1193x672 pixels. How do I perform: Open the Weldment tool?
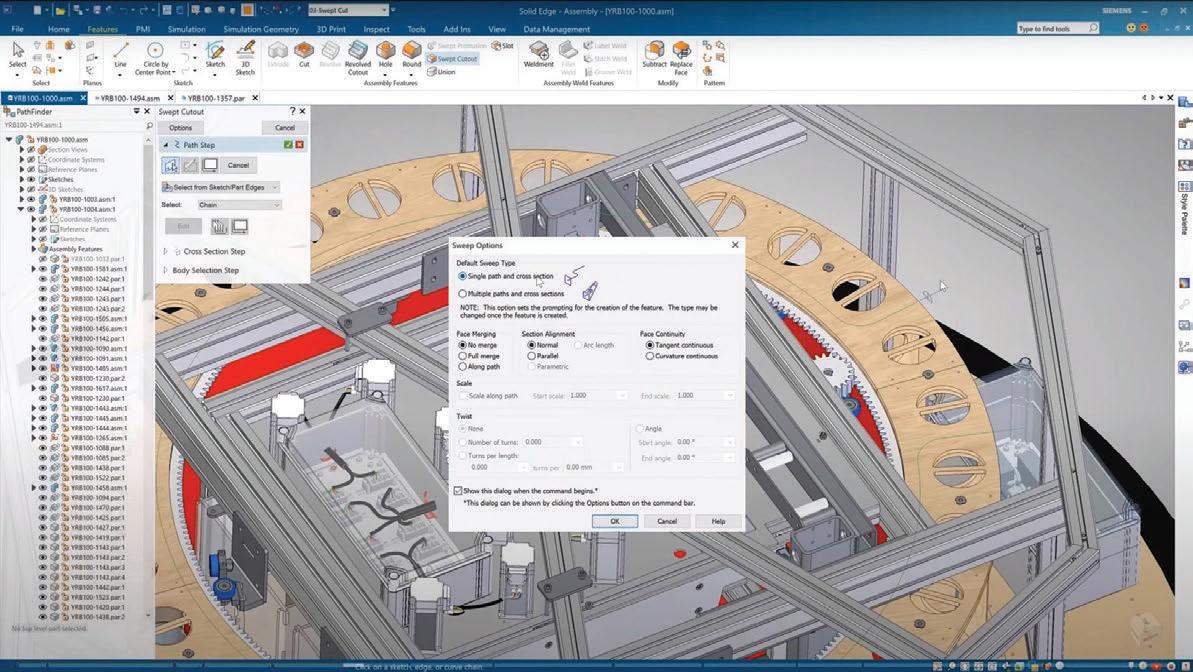tap(539, 55)
